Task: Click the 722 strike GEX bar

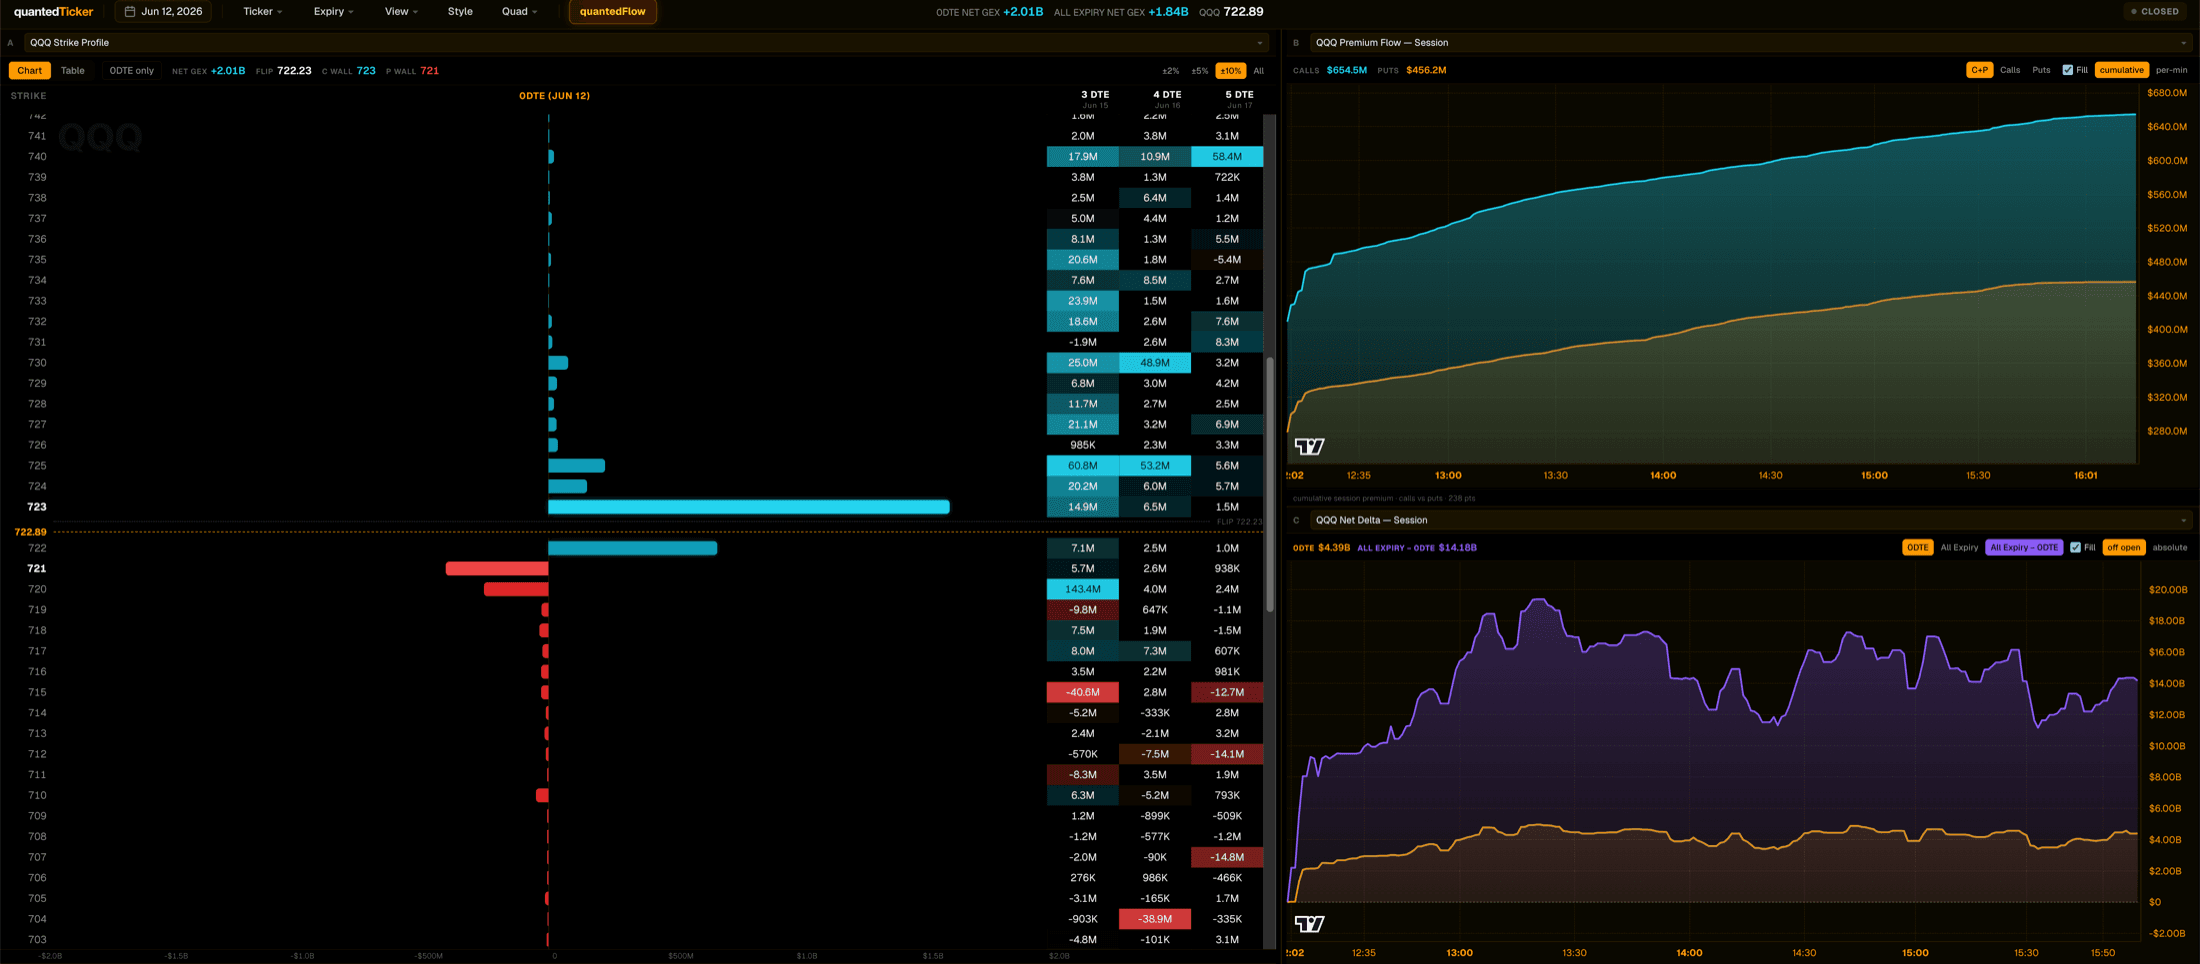Action: [x=632, y=548]
